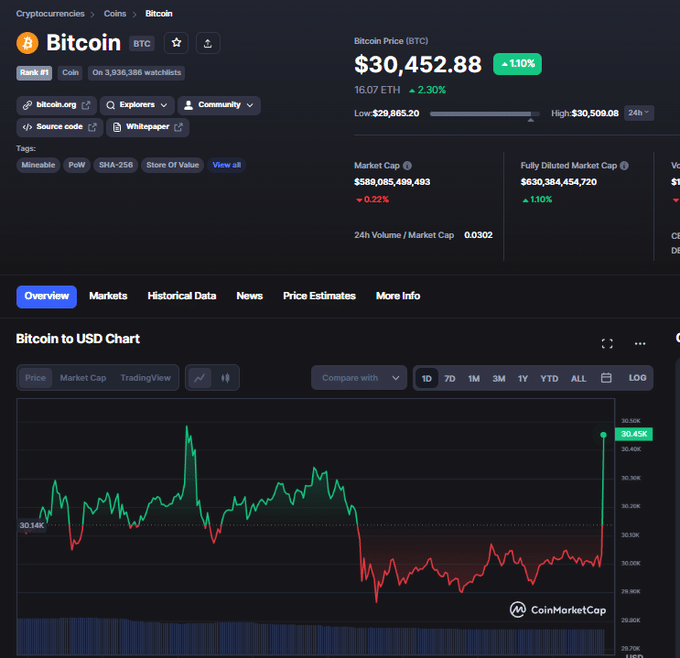Click the share upload icon
Image resolution: width=680 pixels, height=658 pixels.
point(207,43)
